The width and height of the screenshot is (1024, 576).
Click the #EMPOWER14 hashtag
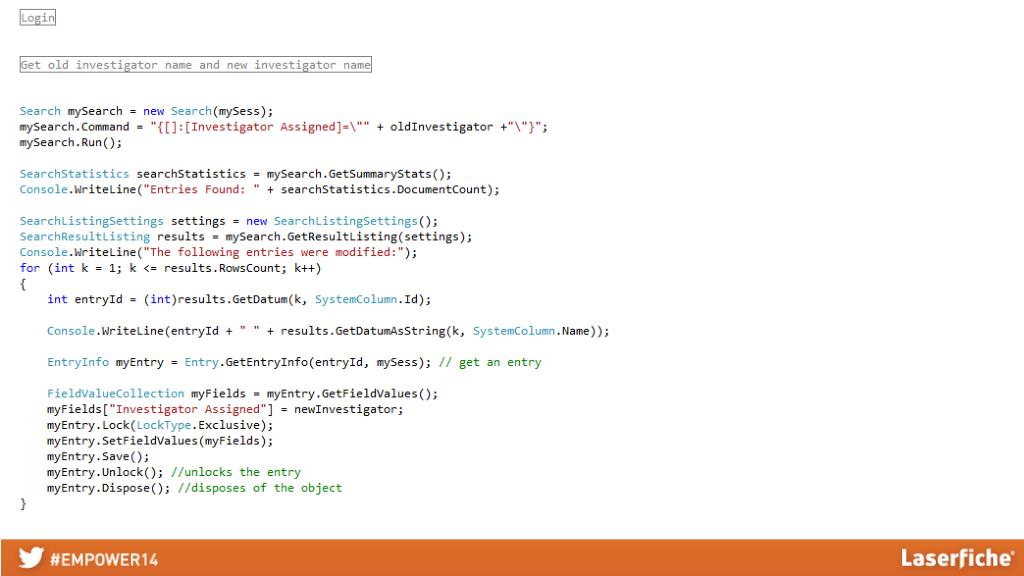click(x=104, y=560)
